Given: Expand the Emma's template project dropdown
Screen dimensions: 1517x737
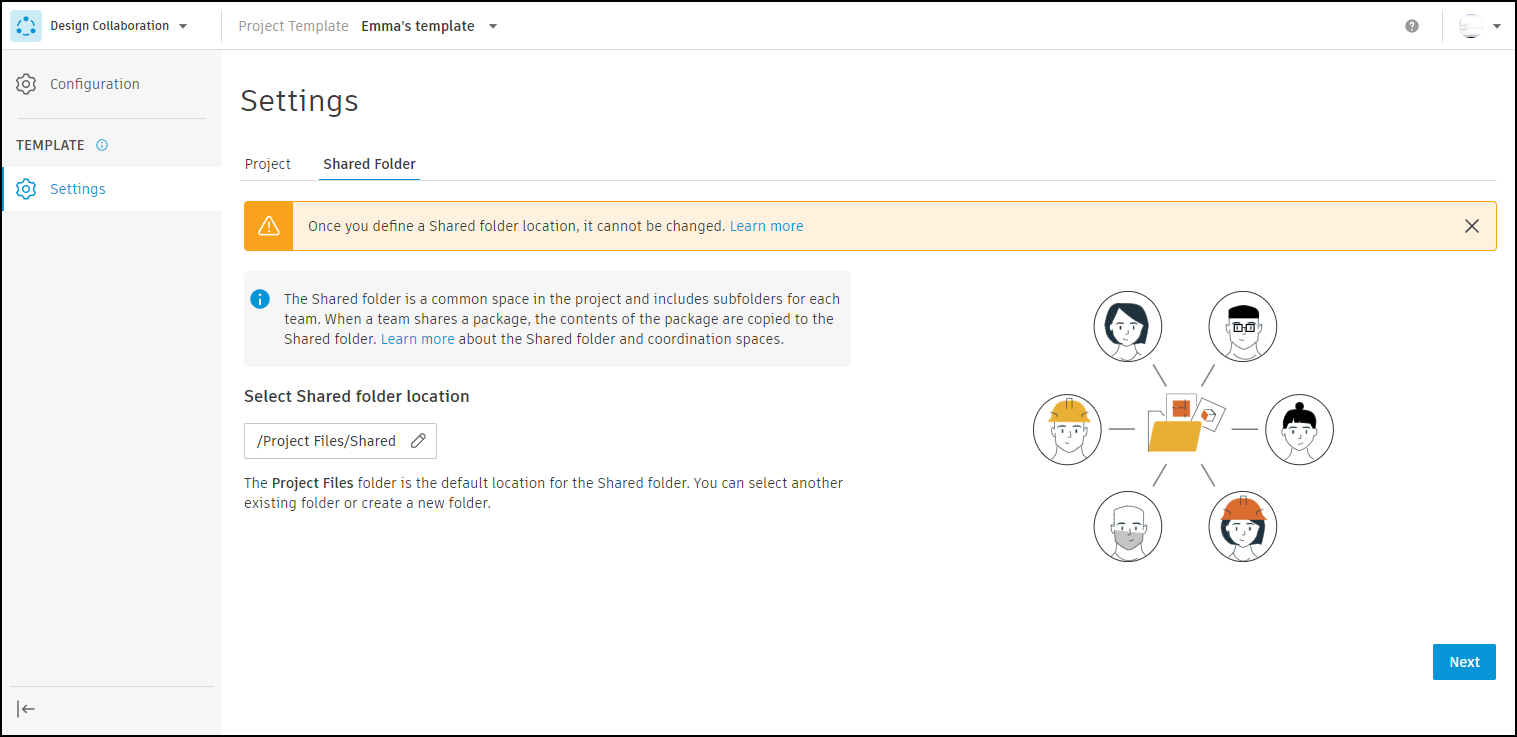Looking at the screenshot, I should [493, 26].
